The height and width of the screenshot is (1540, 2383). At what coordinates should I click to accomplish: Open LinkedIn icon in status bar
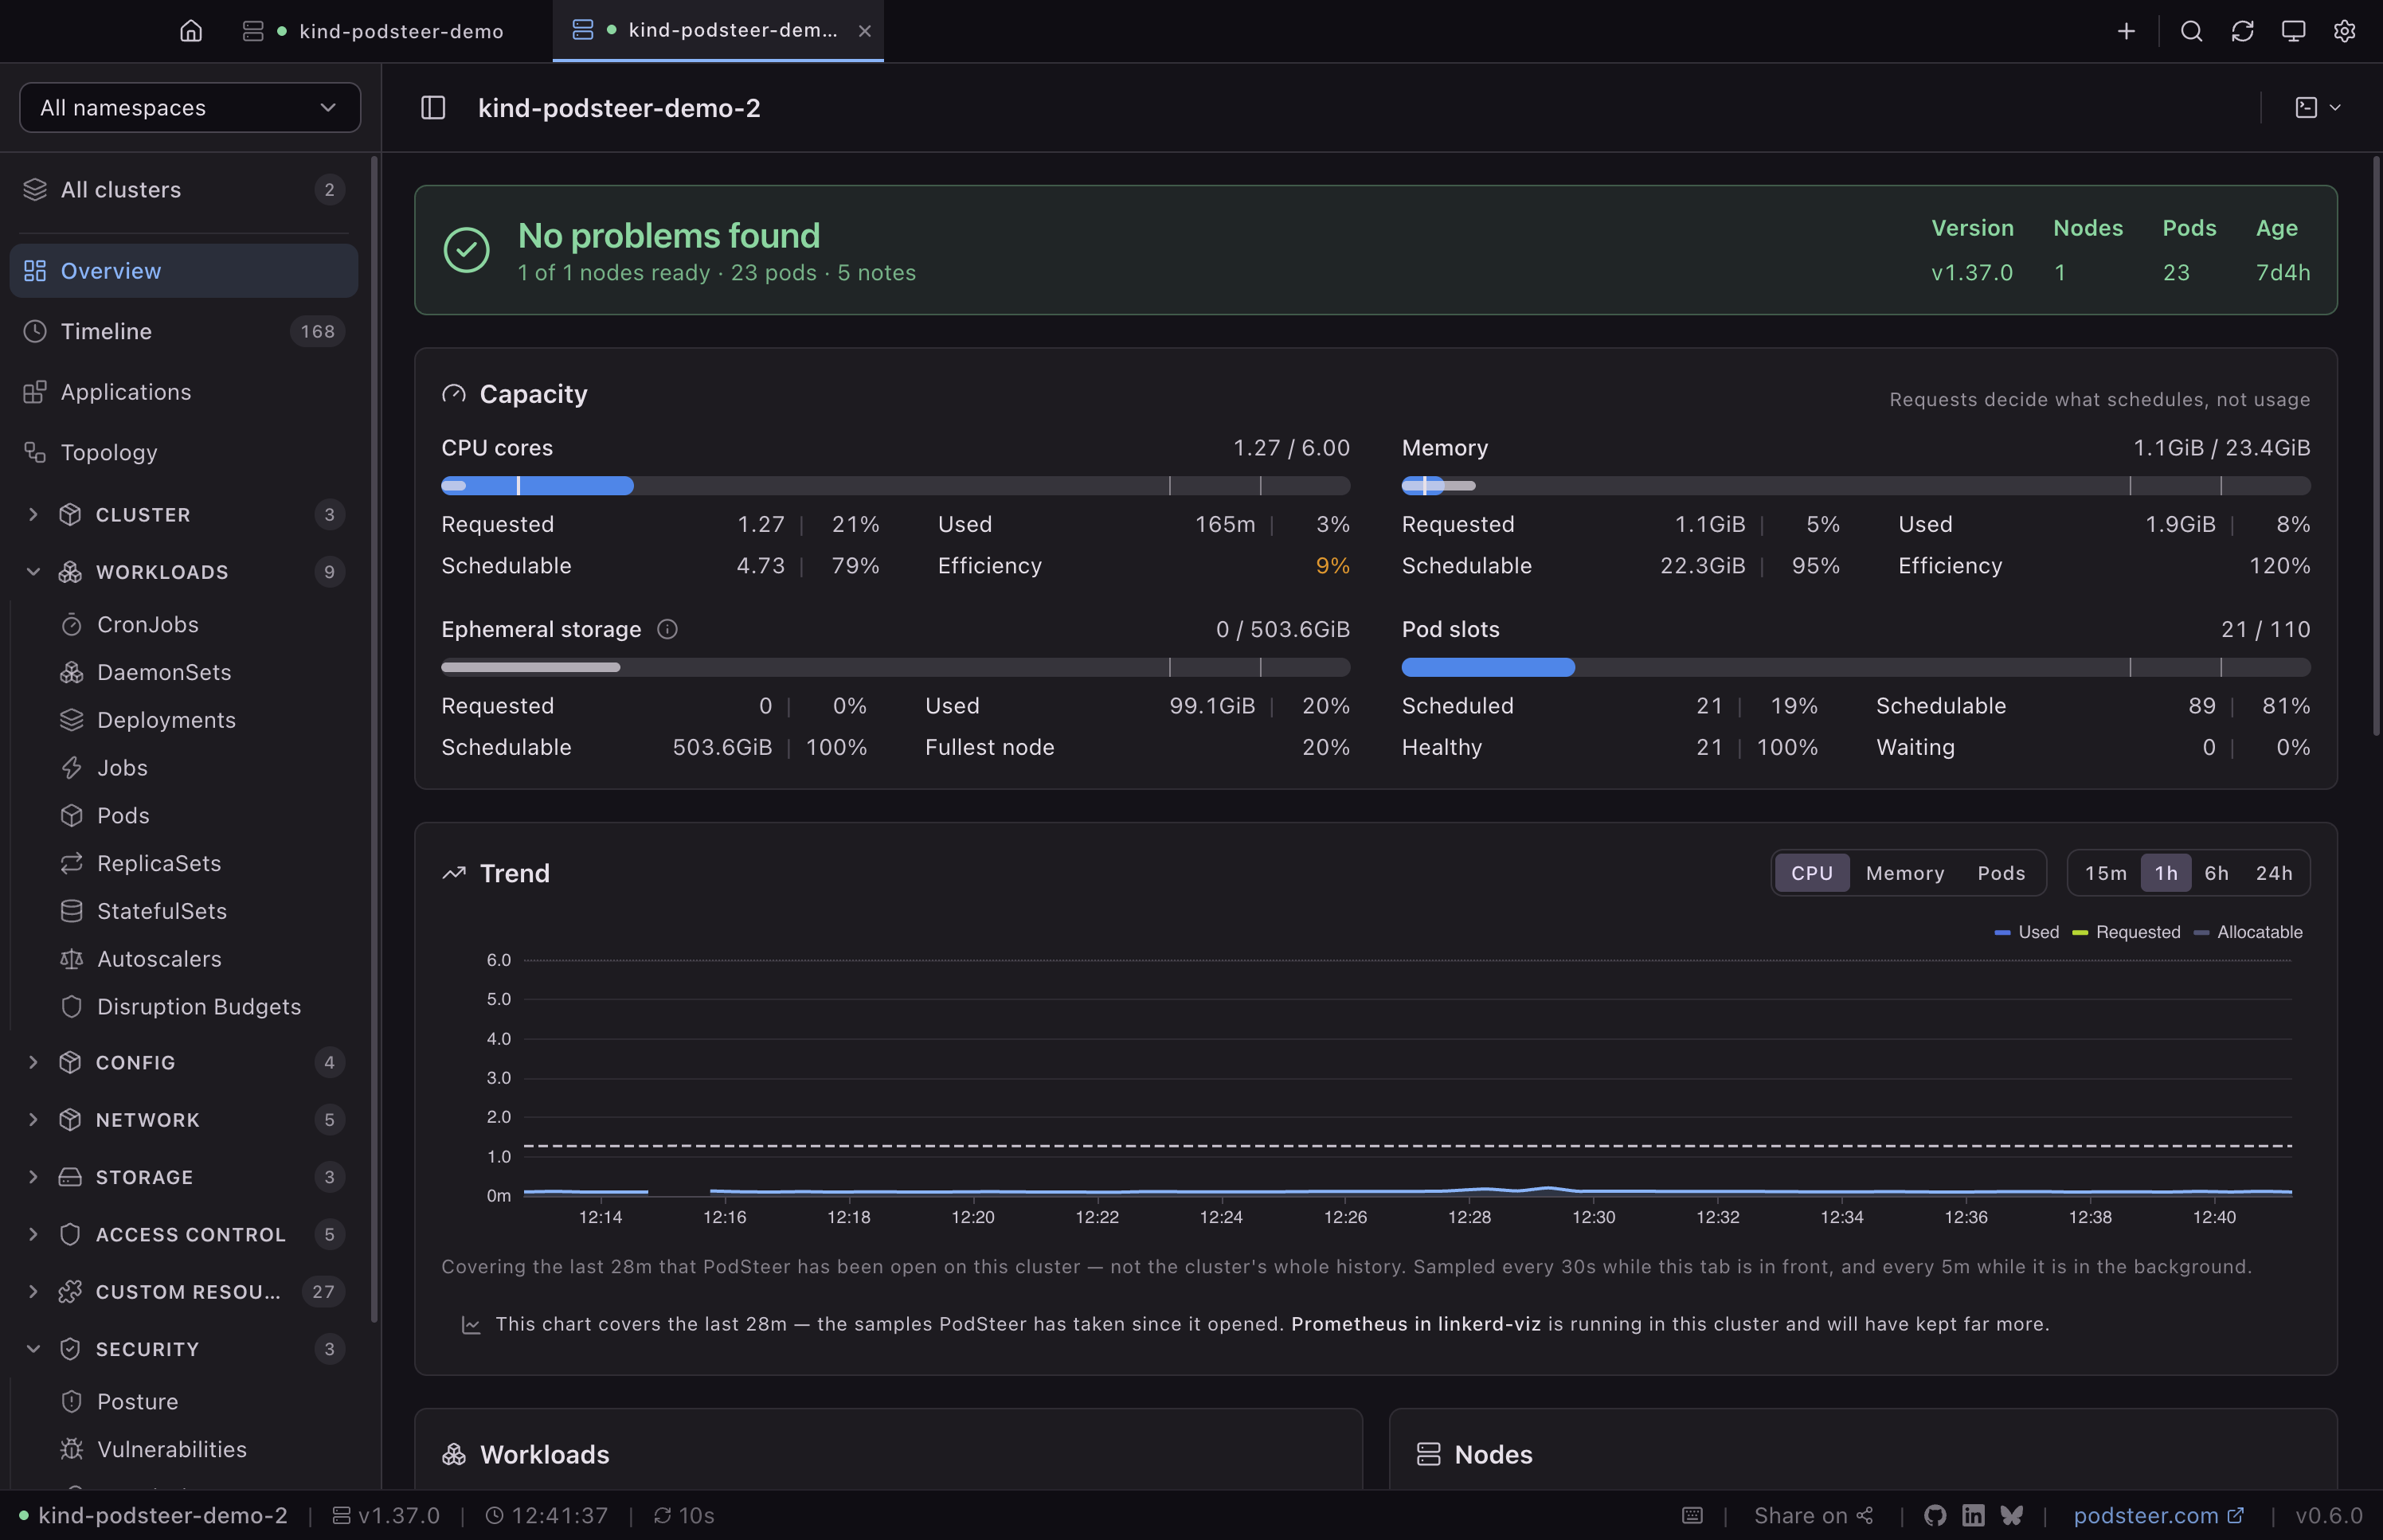click(1973, 1515)
